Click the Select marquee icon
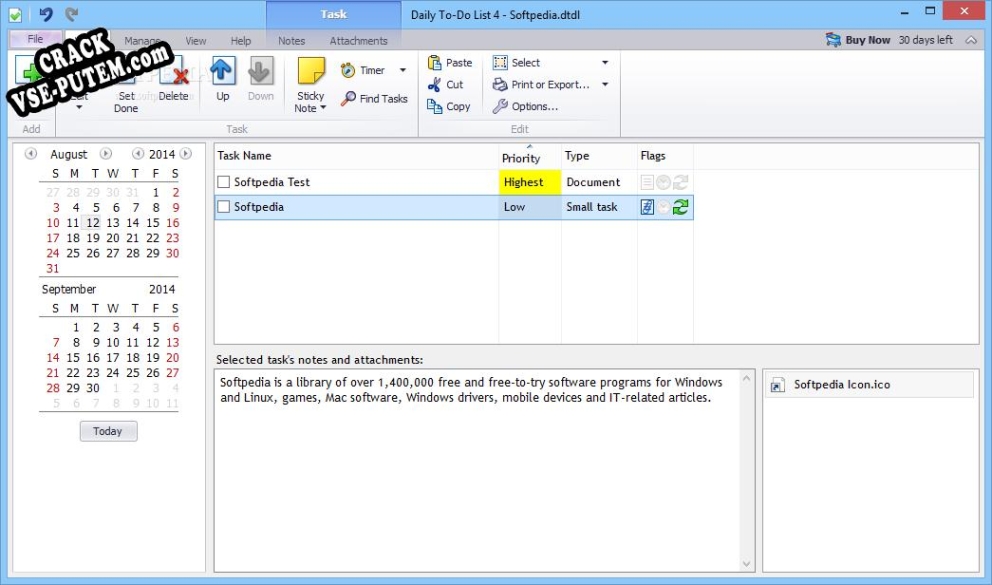 pos(500,63)
